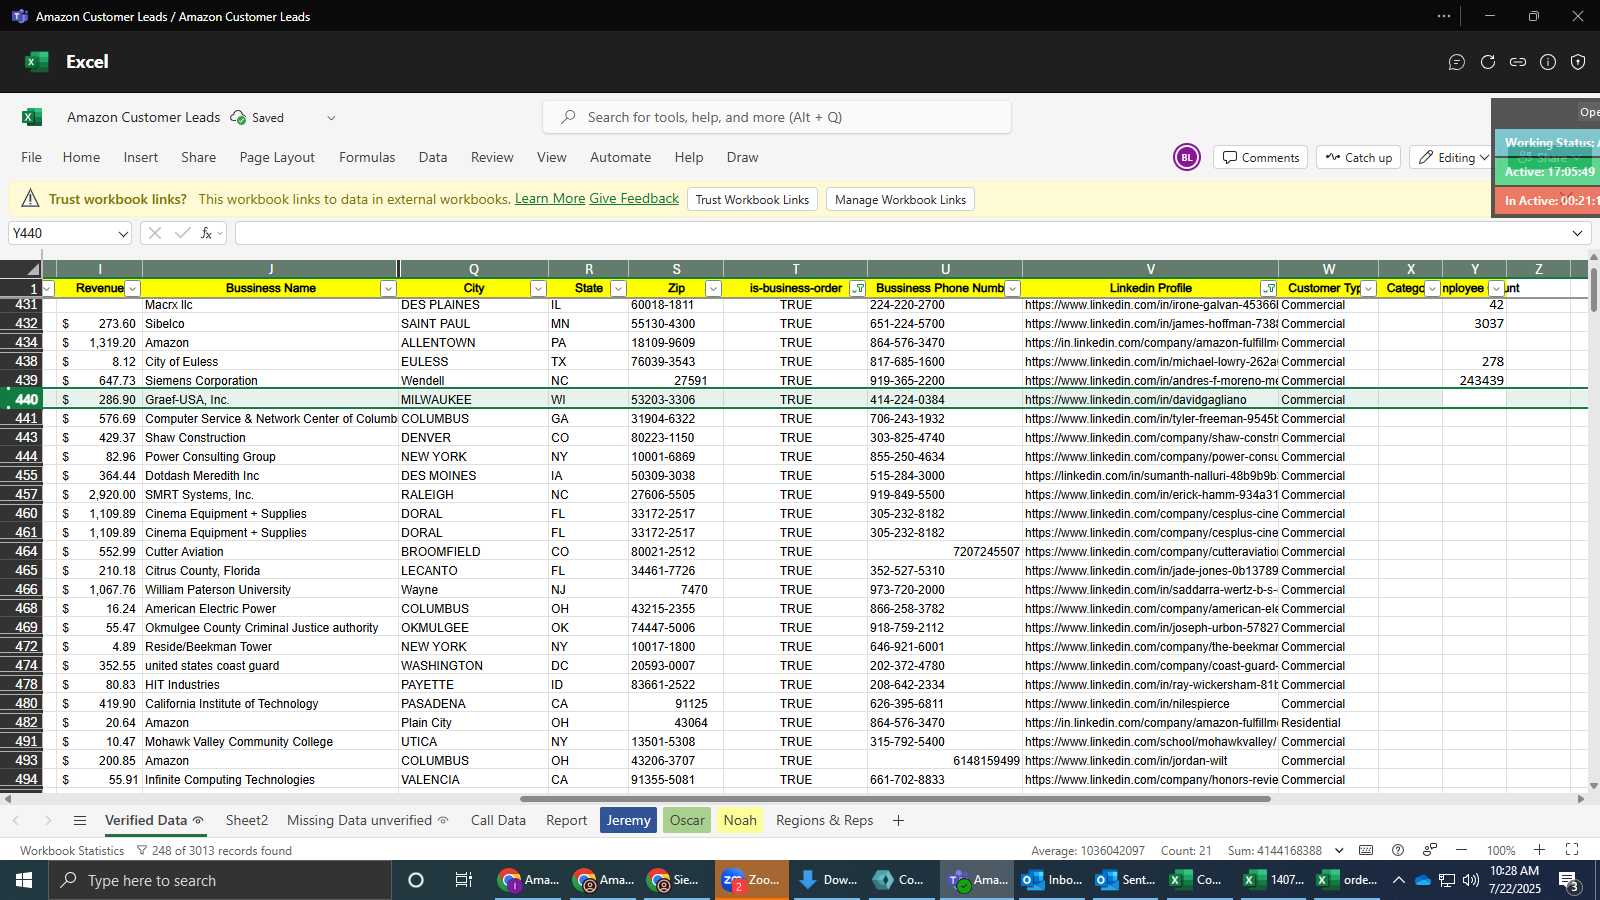Screen dimensions: 1600x900
Task: Open the Windows notification center icon
Action: [1570, 880]
